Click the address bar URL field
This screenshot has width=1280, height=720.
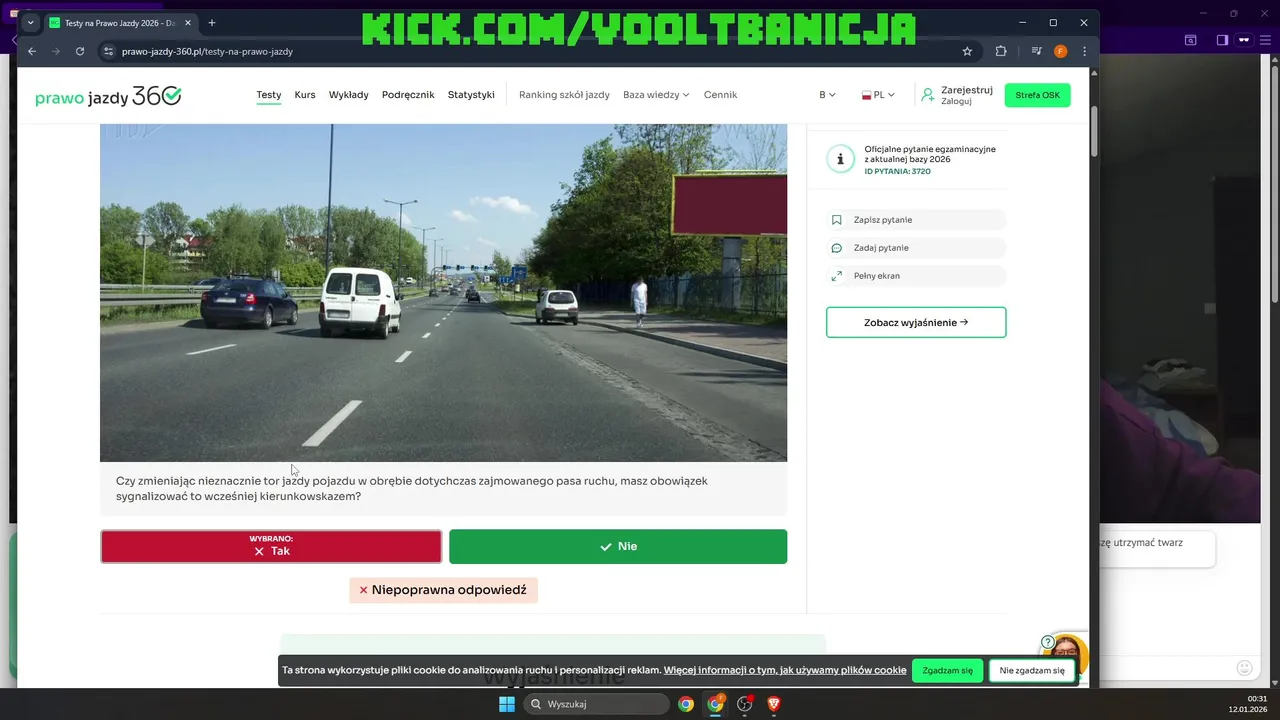(x=530, y=51)
